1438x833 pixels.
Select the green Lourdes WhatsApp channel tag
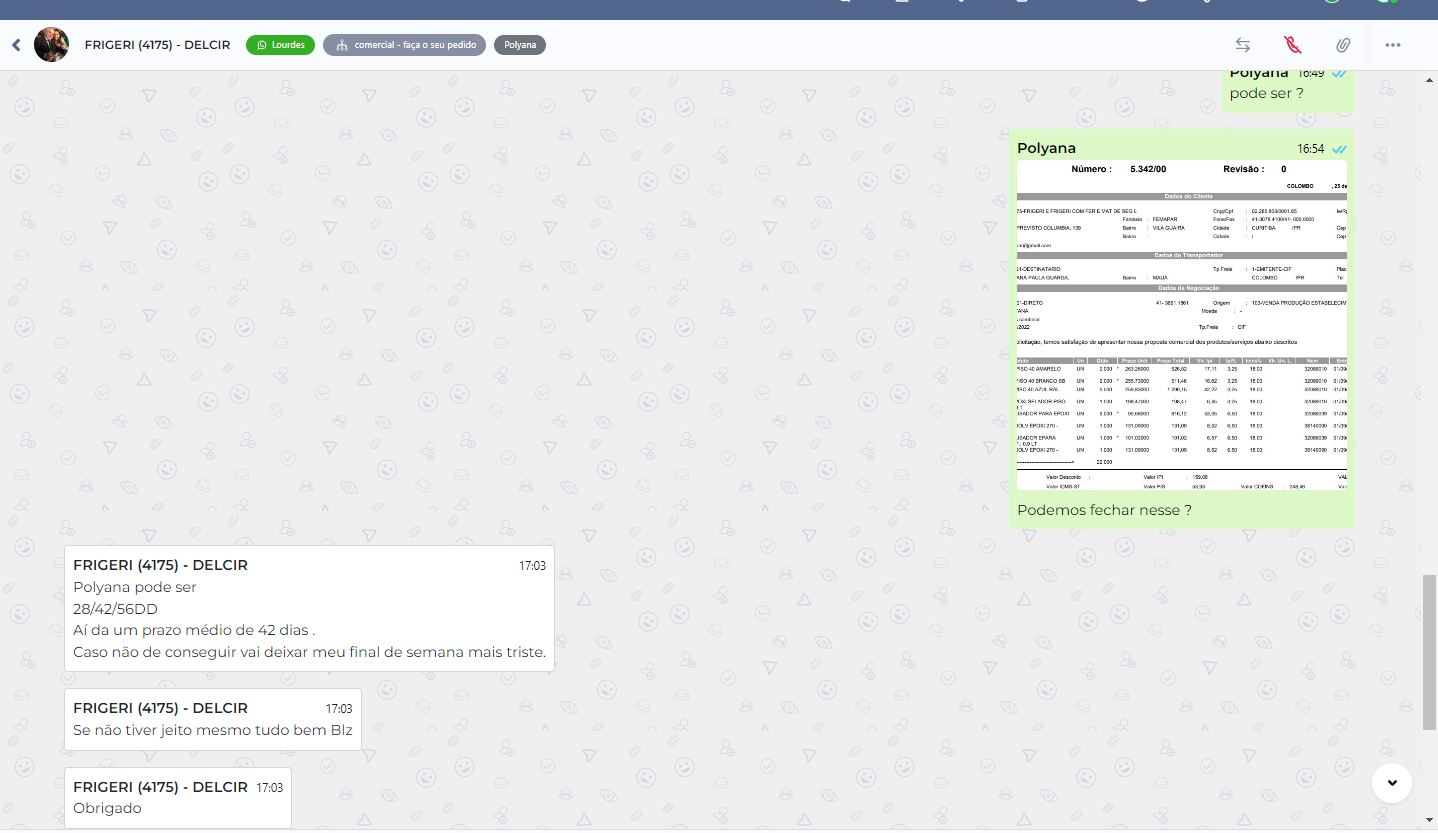[280, 45]
